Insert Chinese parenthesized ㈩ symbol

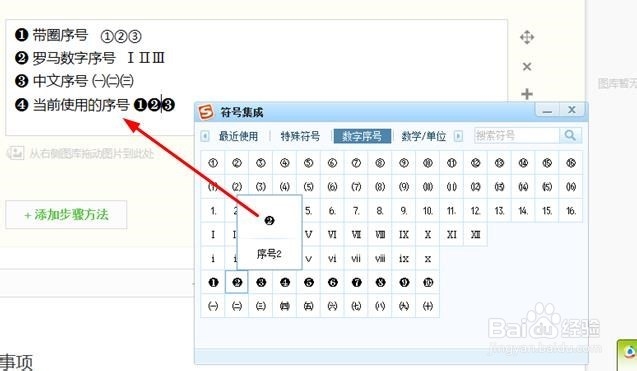coord(428,306)
